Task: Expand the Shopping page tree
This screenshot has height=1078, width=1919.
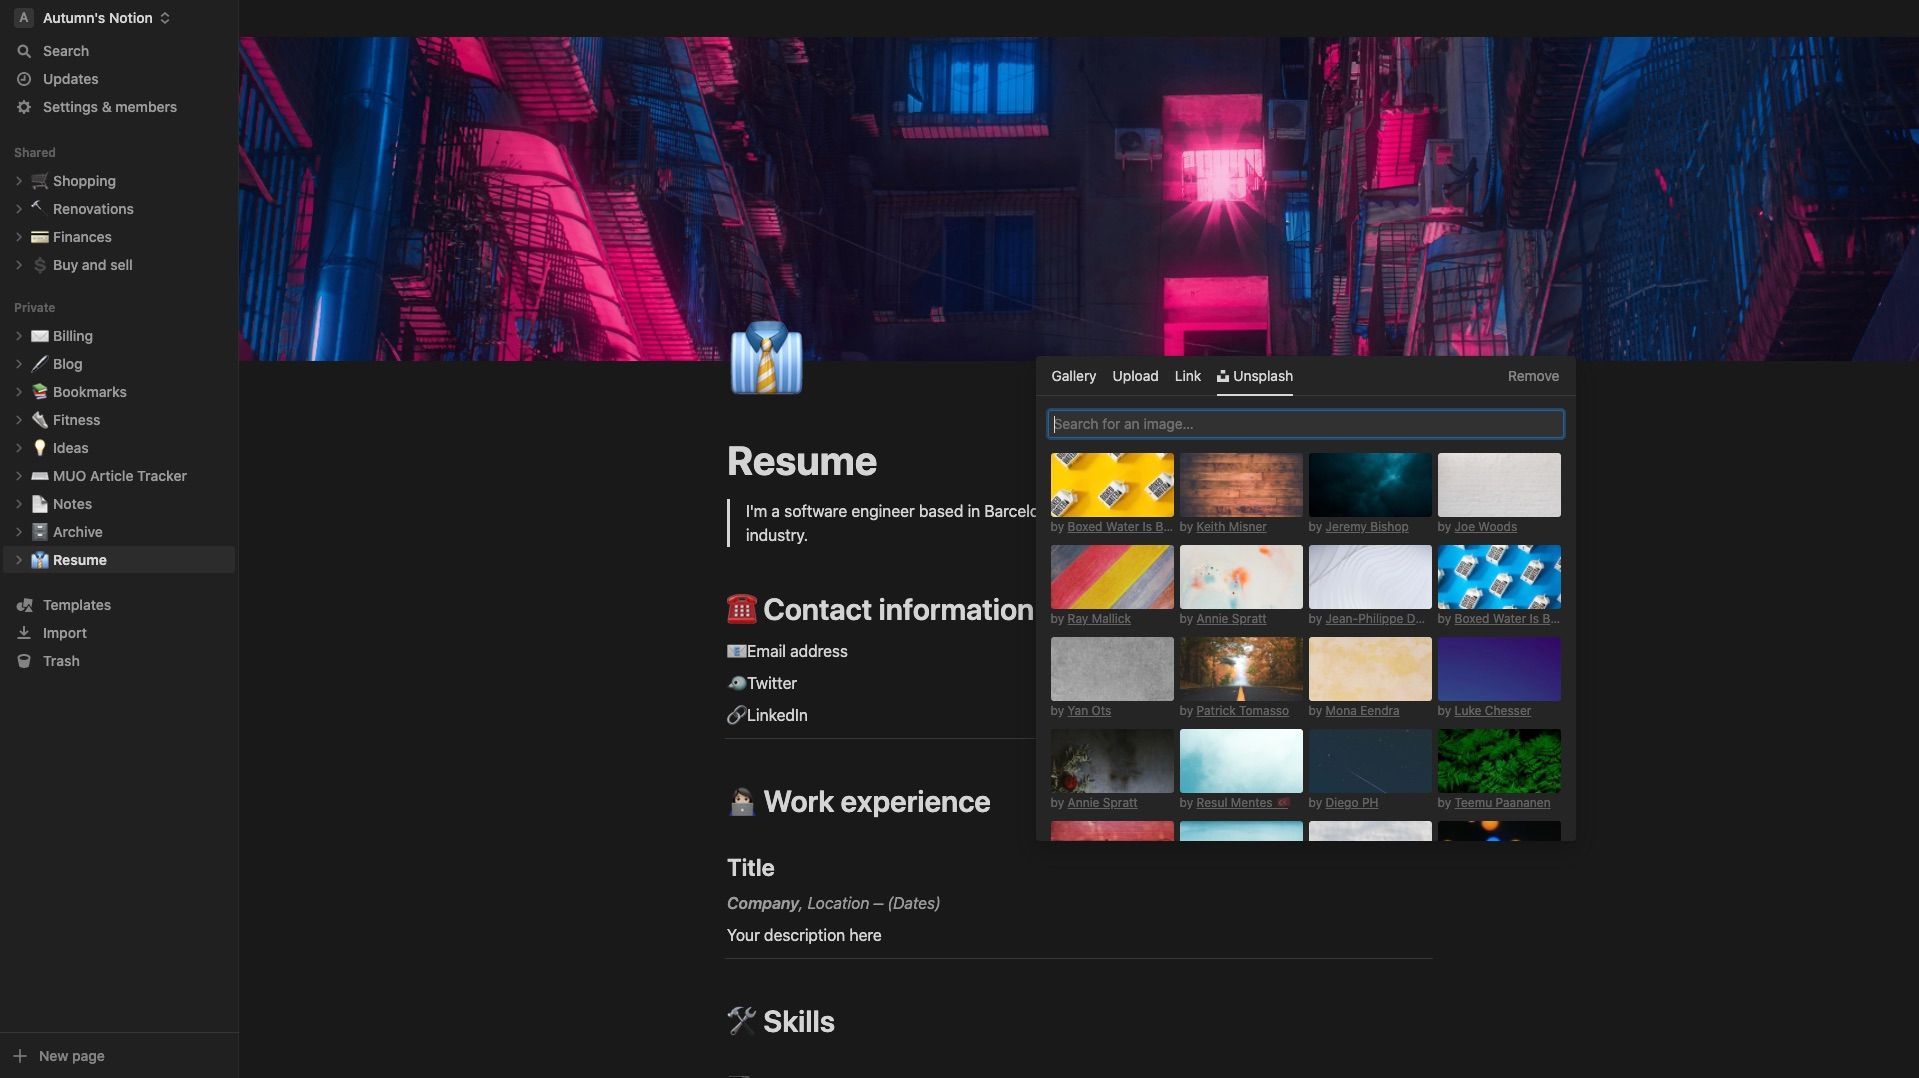Action: click(x=18, y=181)
